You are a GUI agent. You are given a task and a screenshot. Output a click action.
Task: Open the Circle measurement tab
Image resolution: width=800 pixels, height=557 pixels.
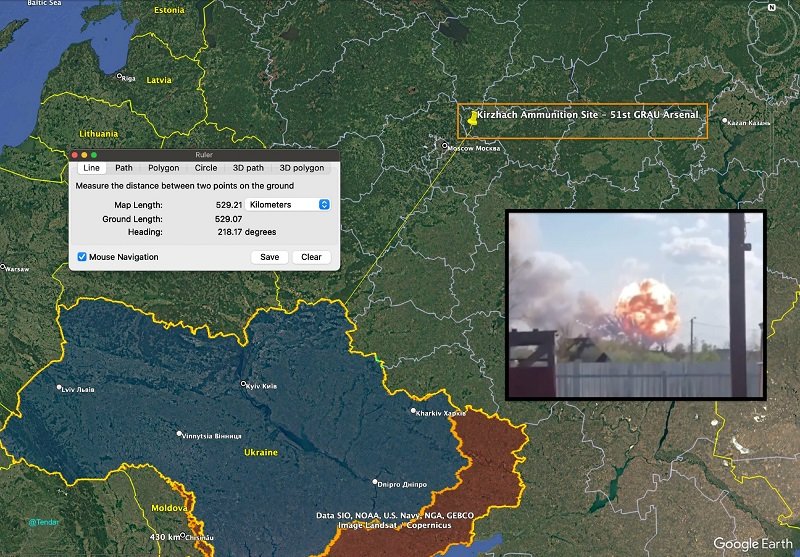(206, 168)
